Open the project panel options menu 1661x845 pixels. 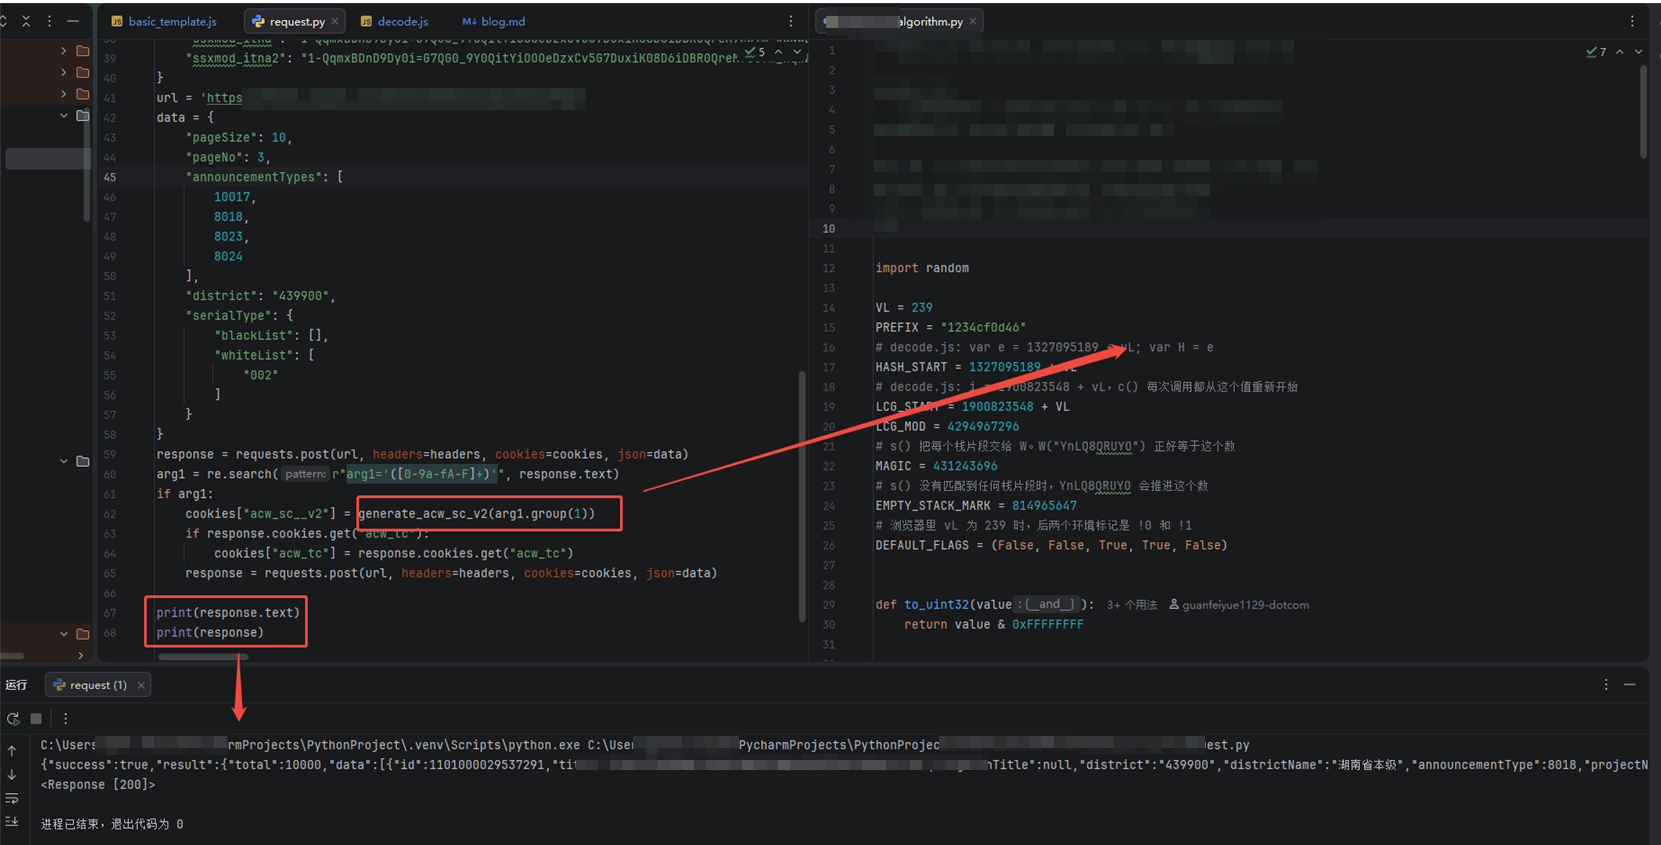pos(49,21)
